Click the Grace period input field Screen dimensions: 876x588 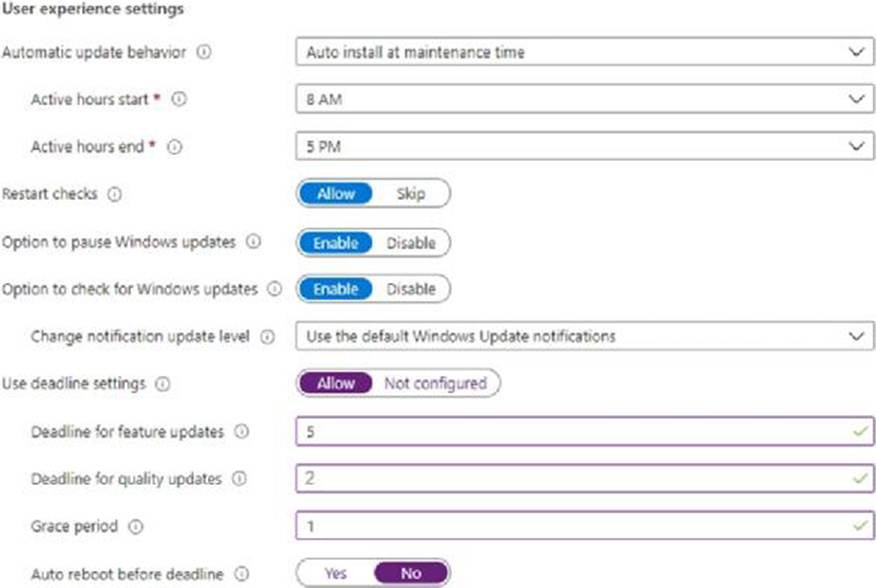pos(584,526)
